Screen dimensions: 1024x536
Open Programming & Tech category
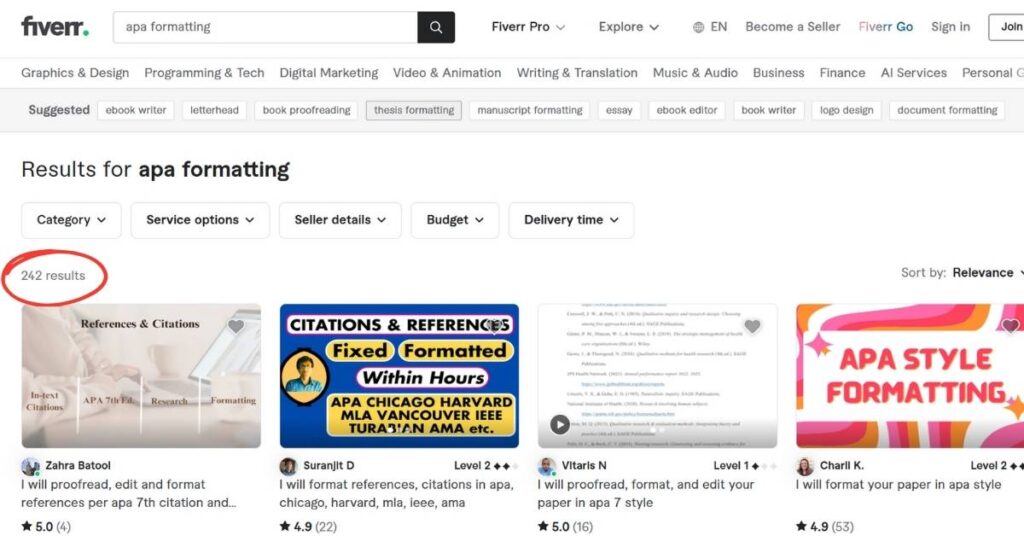pos(204,73)
